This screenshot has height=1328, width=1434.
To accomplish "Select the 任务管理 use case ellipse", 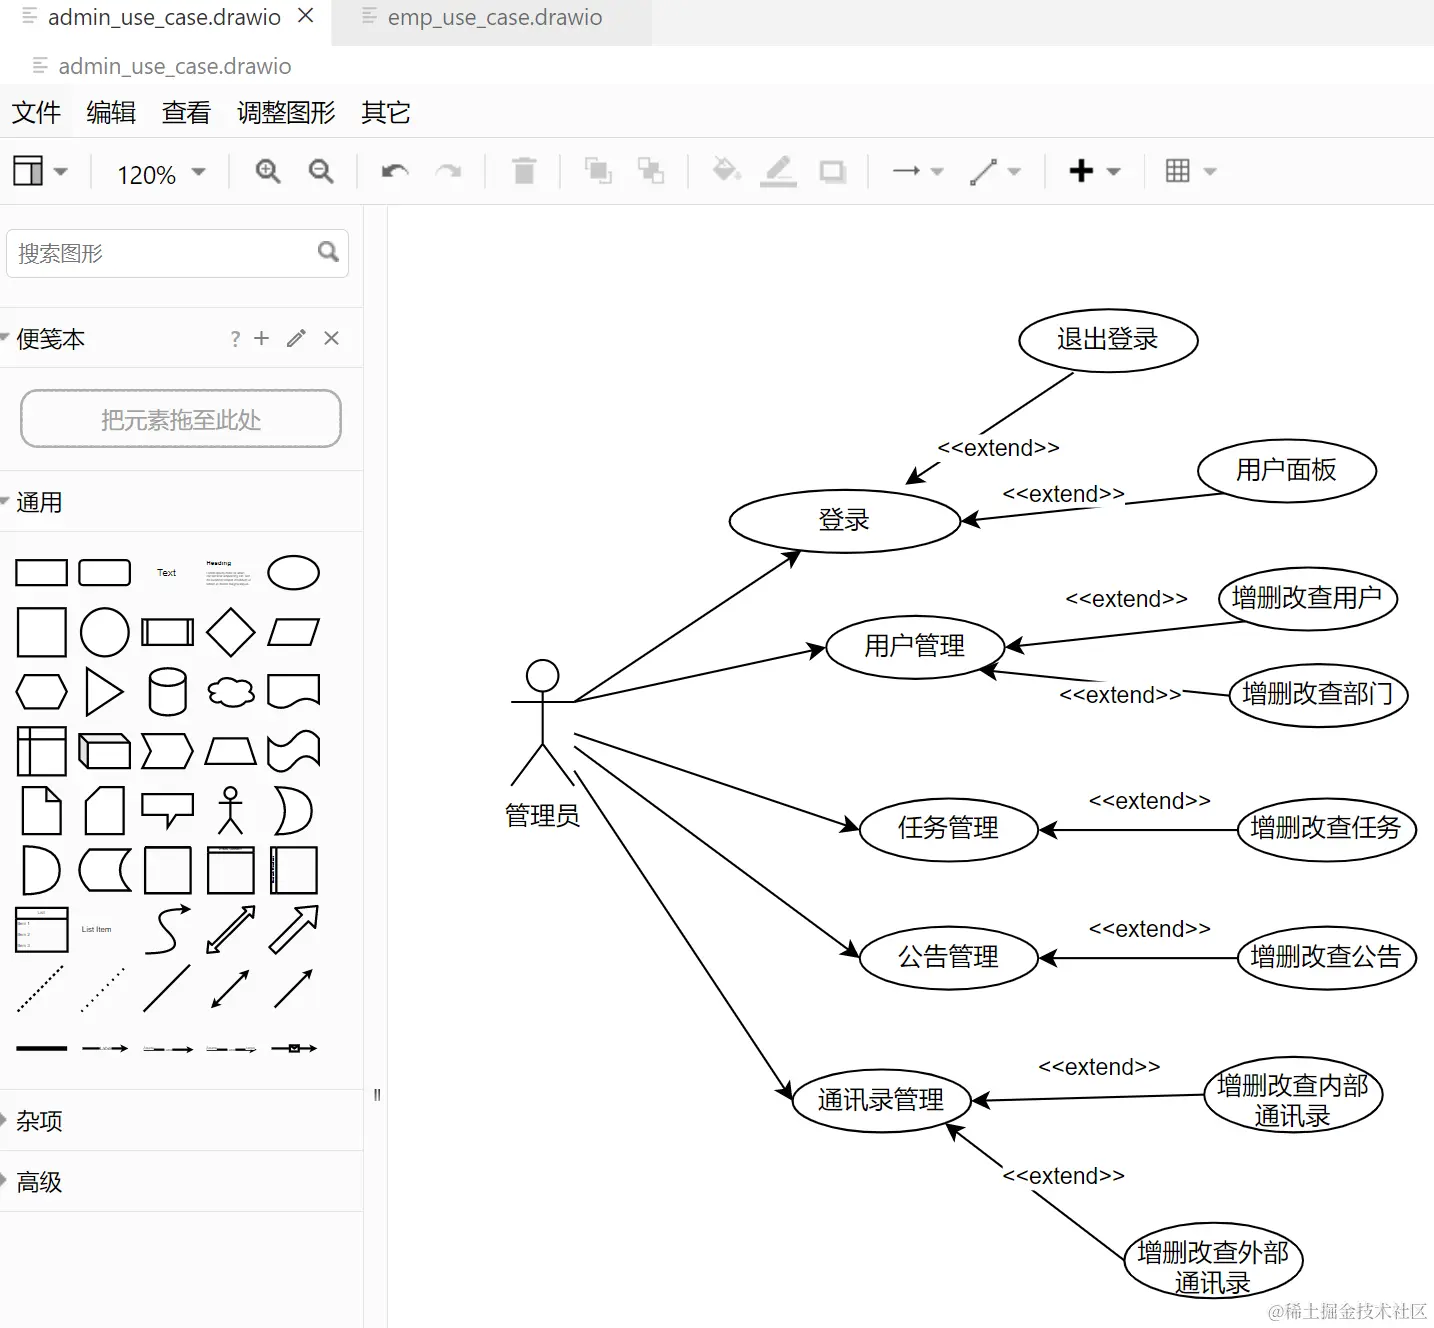I will click(949, 829).
